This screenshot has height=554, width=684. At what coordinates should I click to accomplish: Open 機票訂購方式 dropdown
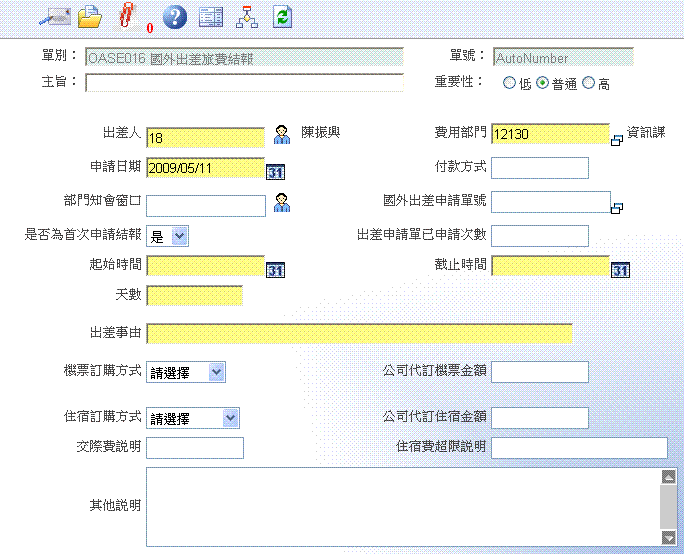[x=217, y=372]
